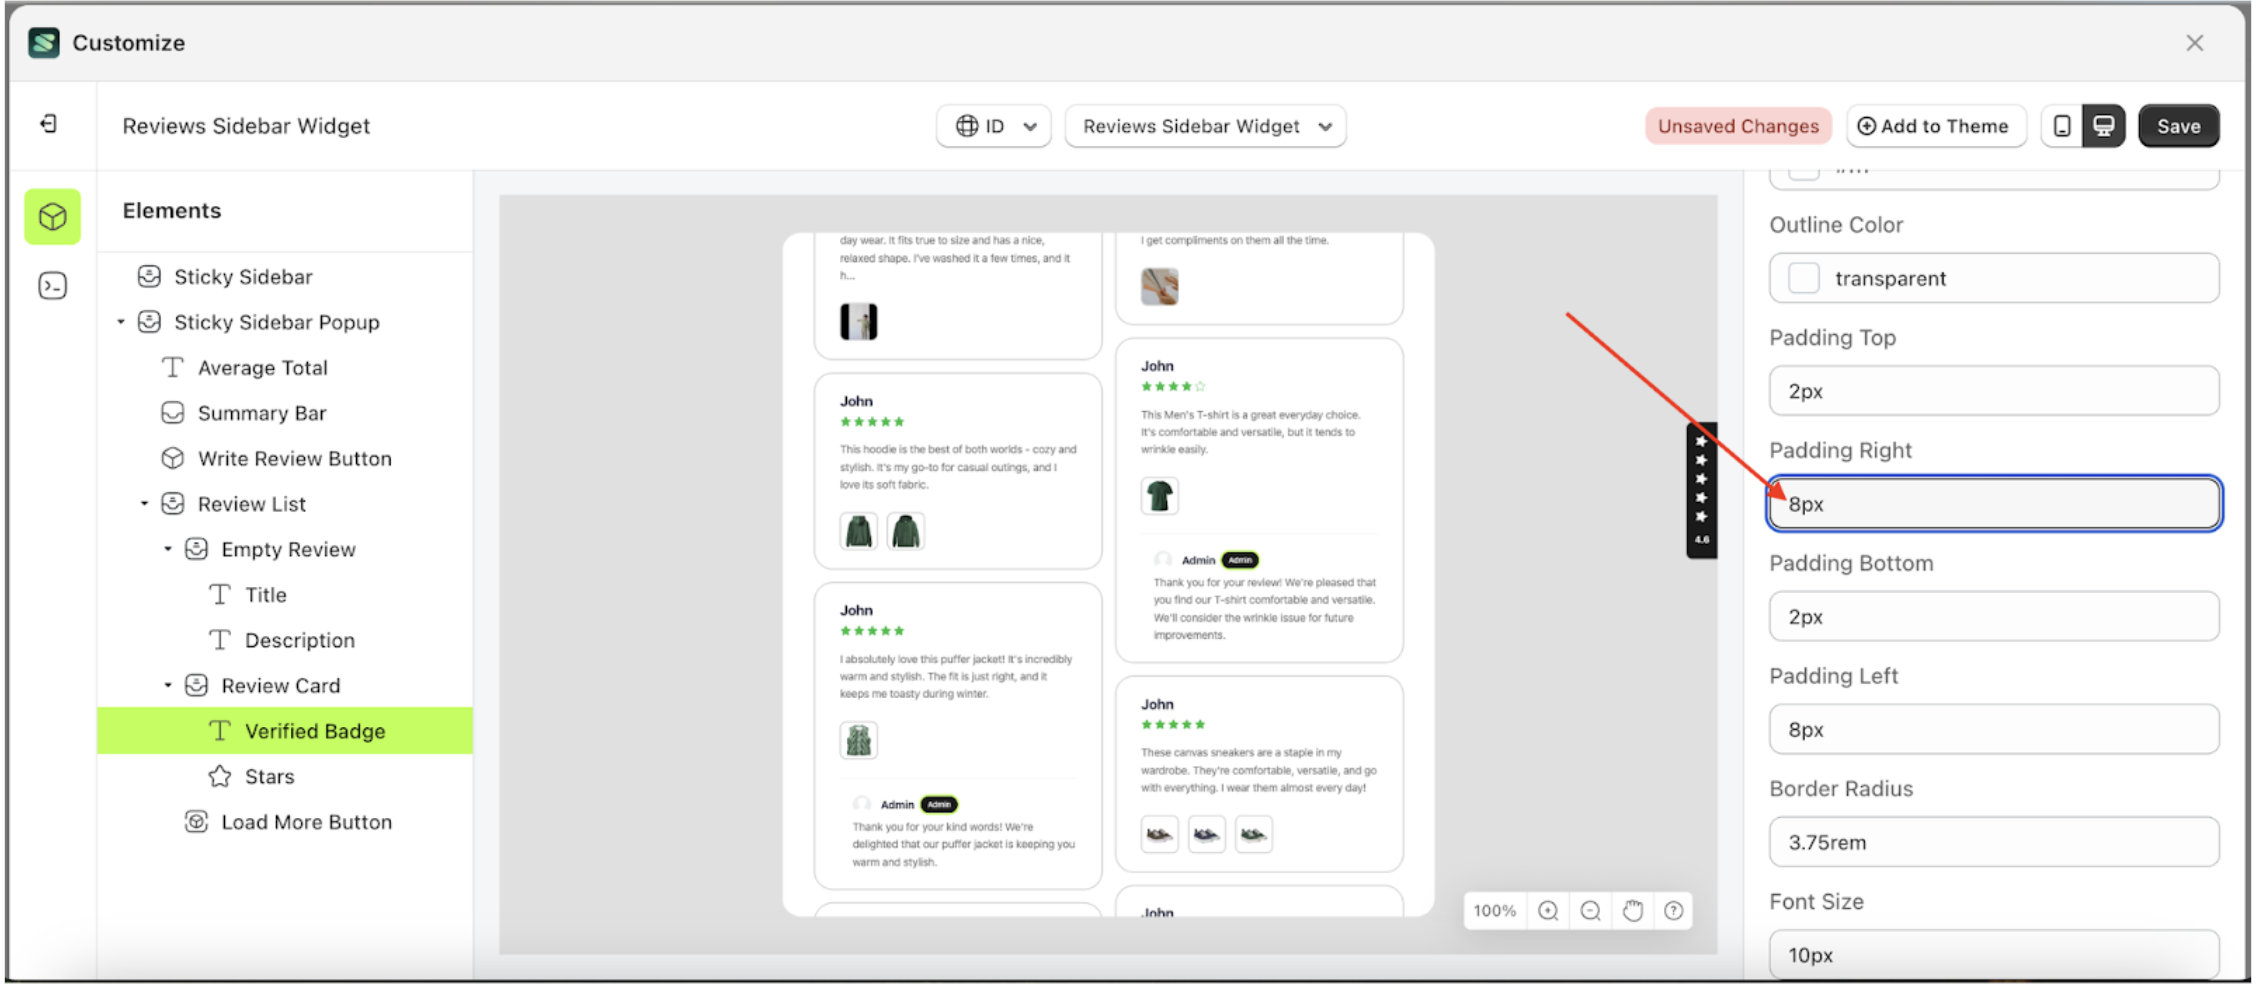Click the transparent Outline Color swatch
The width and height of the screenshot is (2256, 994).
pyautogui.click(x=1803, y=278)
